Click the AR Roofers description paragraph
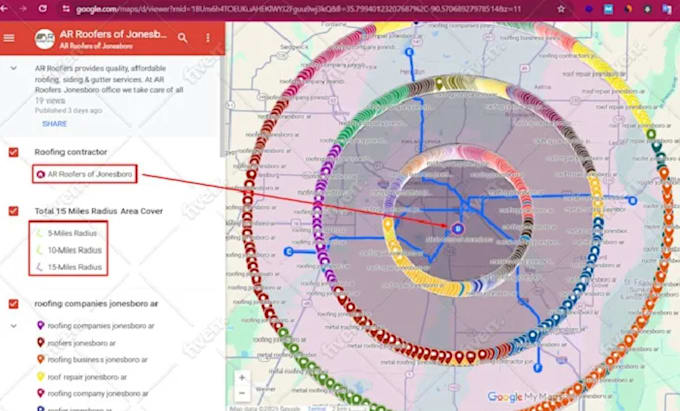The width and height of the screenshot is (680, 411). [109, 79]
